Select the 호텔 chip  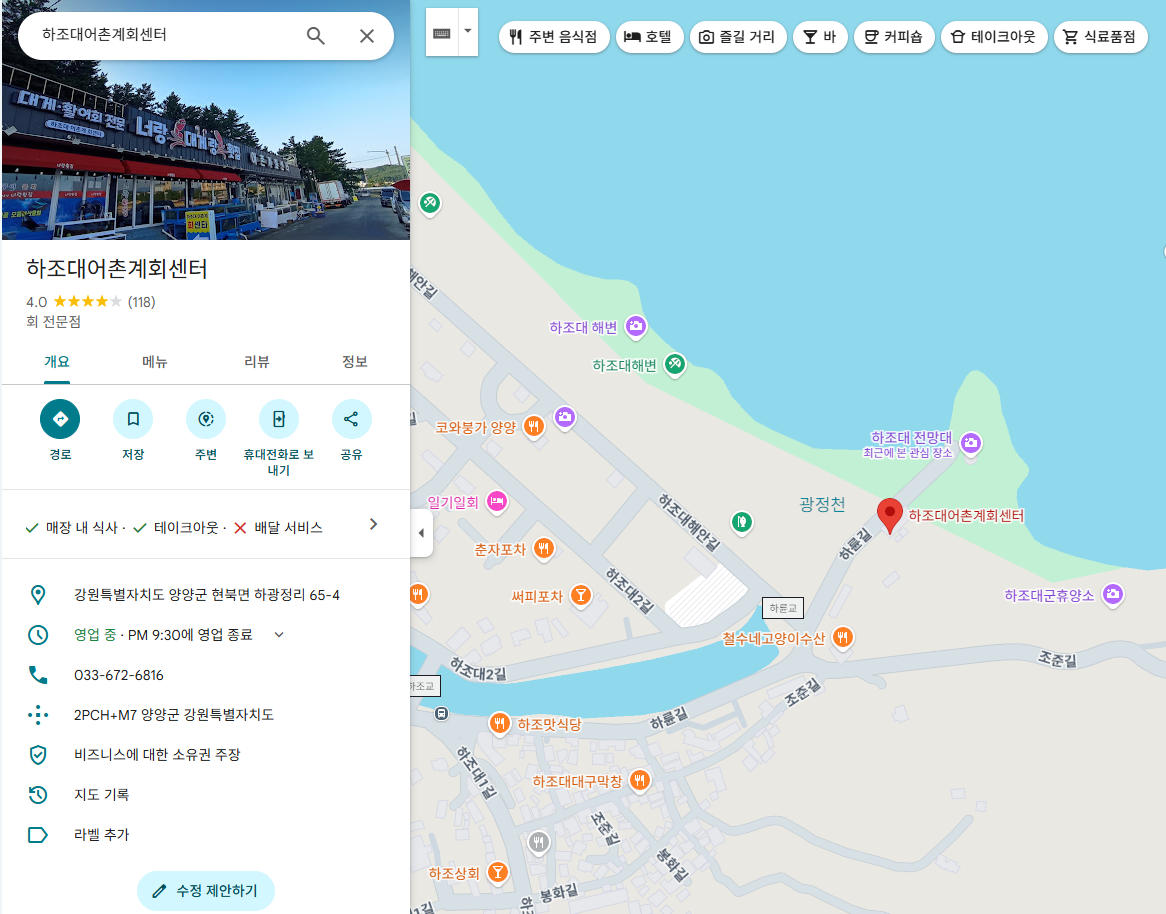[649, 36]
